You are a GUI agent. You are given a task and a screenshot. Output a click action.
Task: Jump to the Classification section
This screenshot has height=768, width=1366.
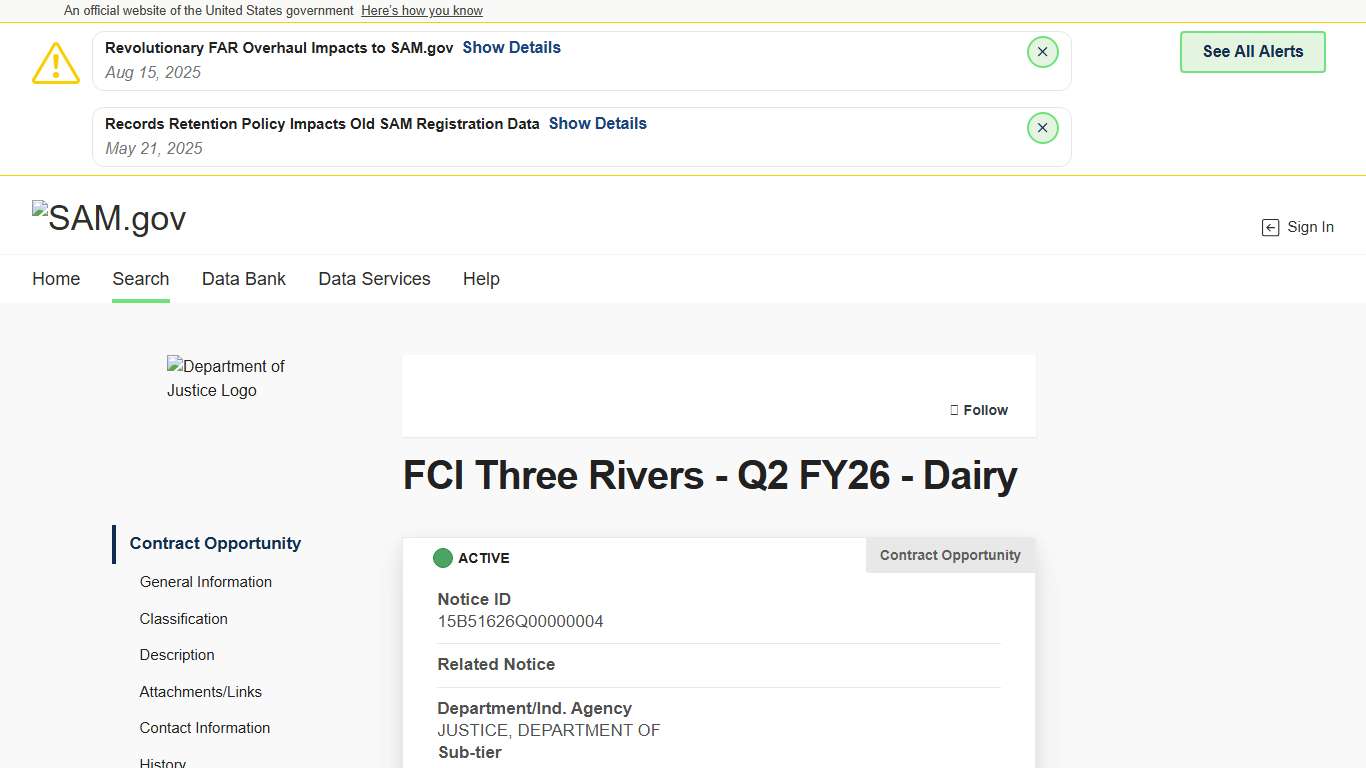184,619
